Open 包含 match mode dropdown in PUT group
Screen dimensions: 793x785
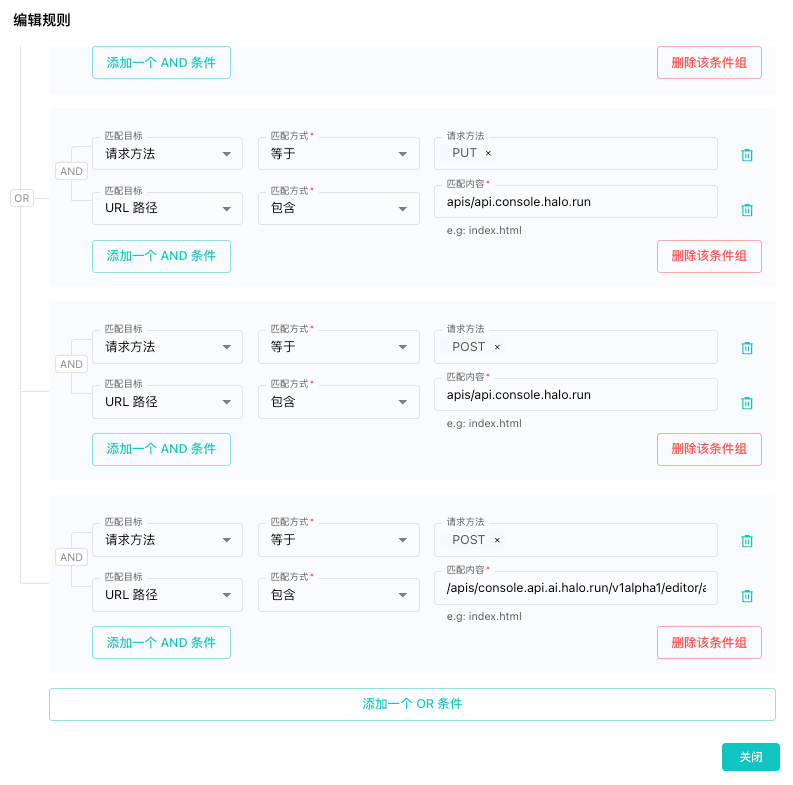pyautogui.click(x=339, y=208)
